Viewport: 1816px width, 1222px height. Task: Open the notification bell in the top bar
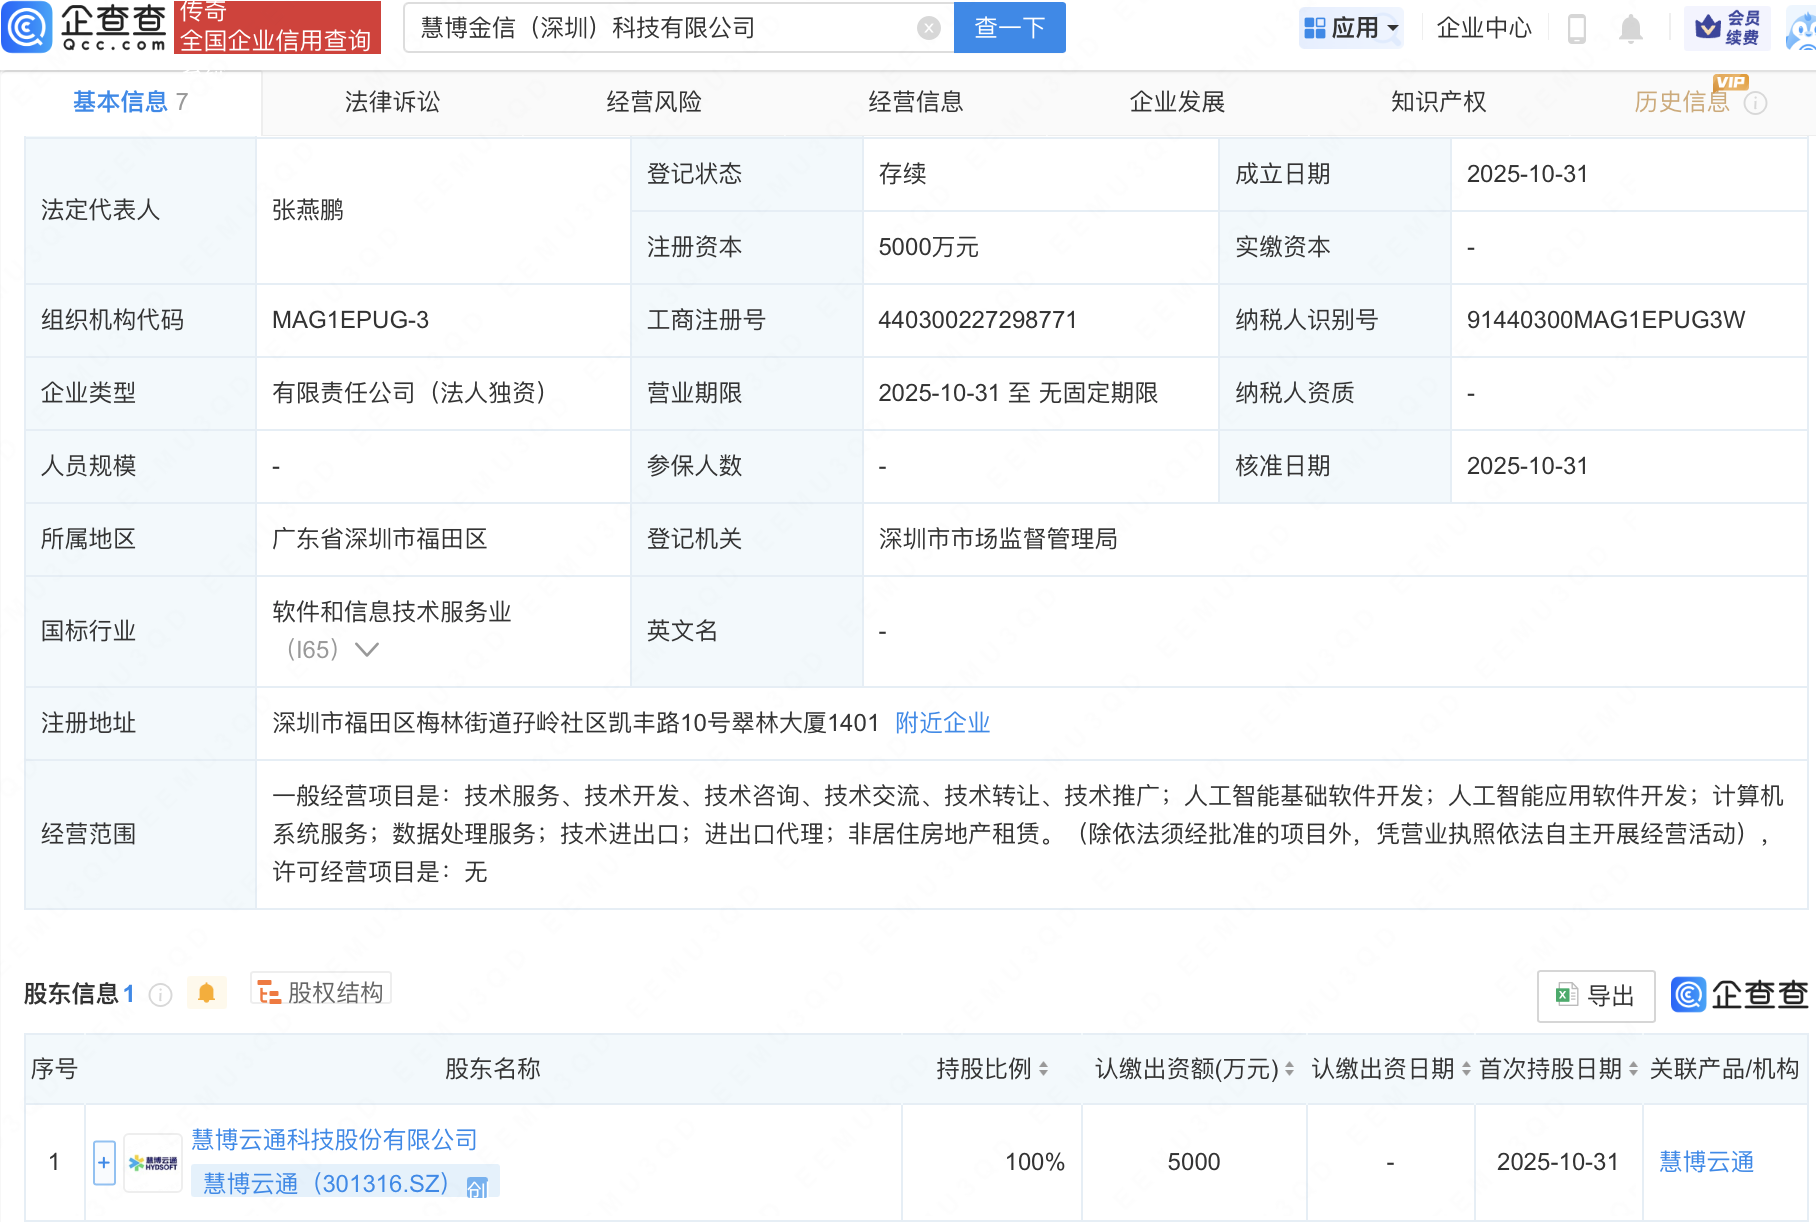(1630, 27)
